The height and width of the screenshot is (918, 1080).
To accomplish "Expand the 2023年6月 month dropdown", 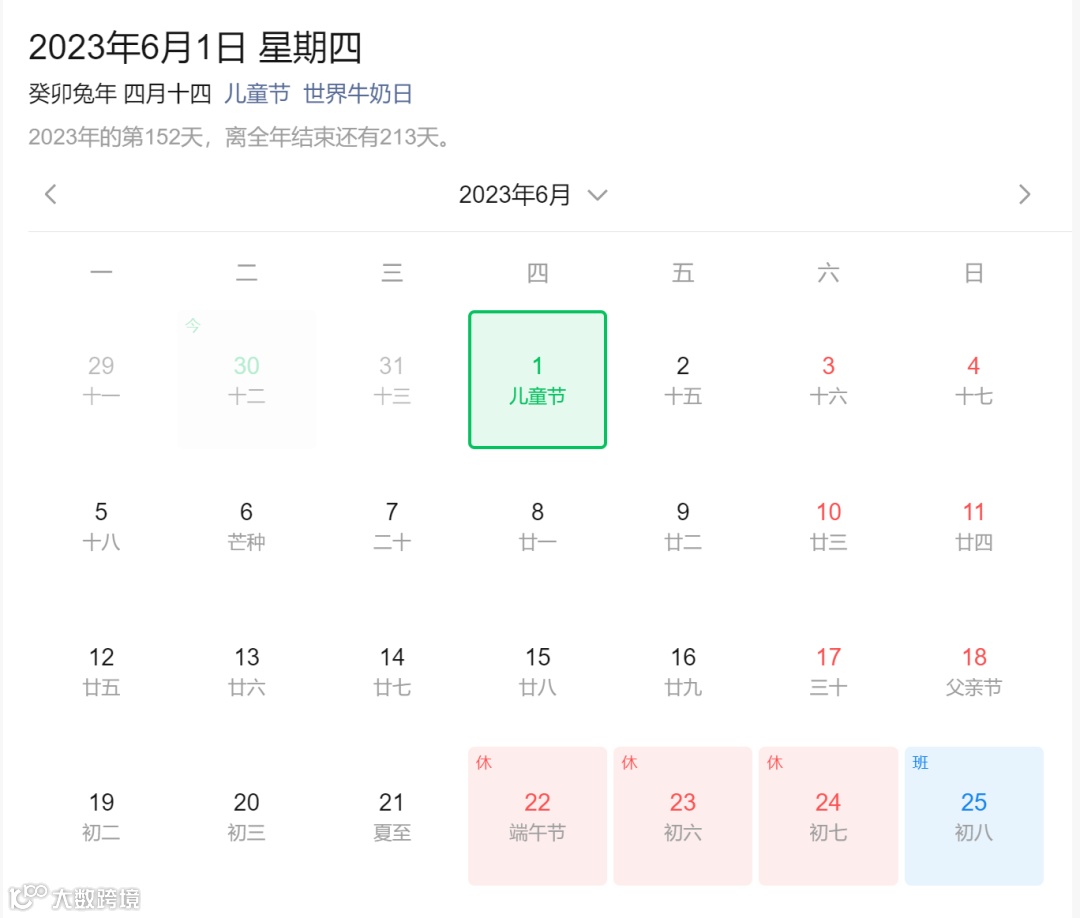I will 533,195.
